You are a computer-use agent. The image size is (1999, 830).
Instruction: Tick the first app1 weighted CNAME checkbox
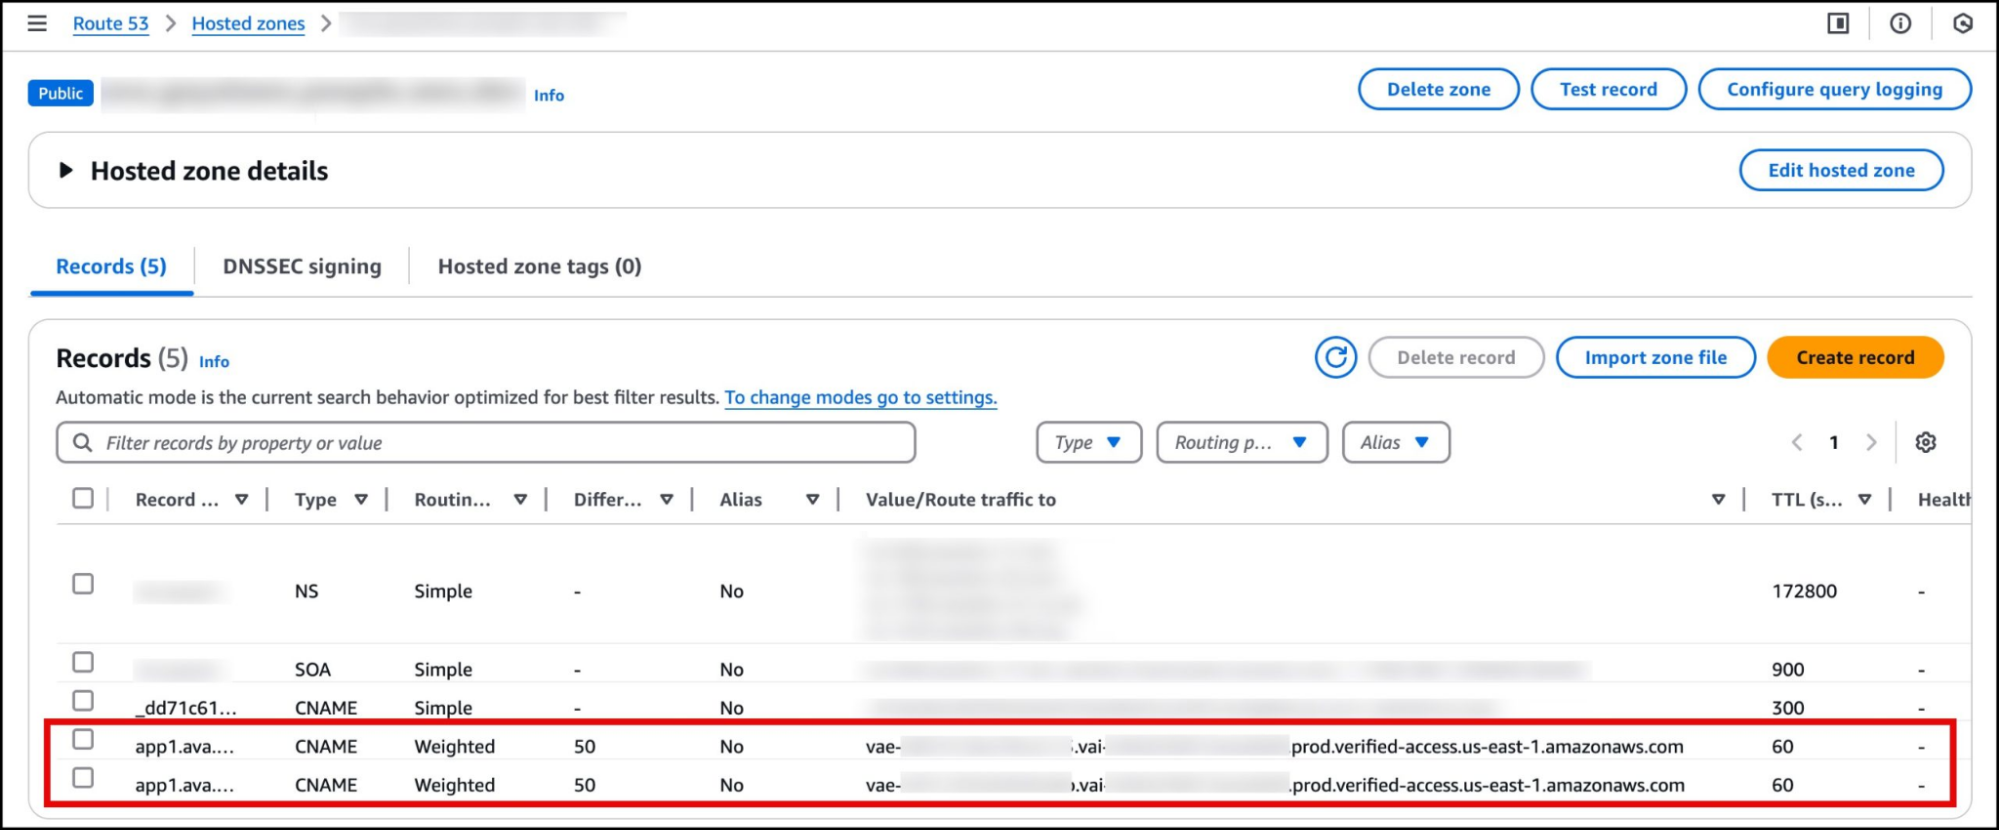83,740
